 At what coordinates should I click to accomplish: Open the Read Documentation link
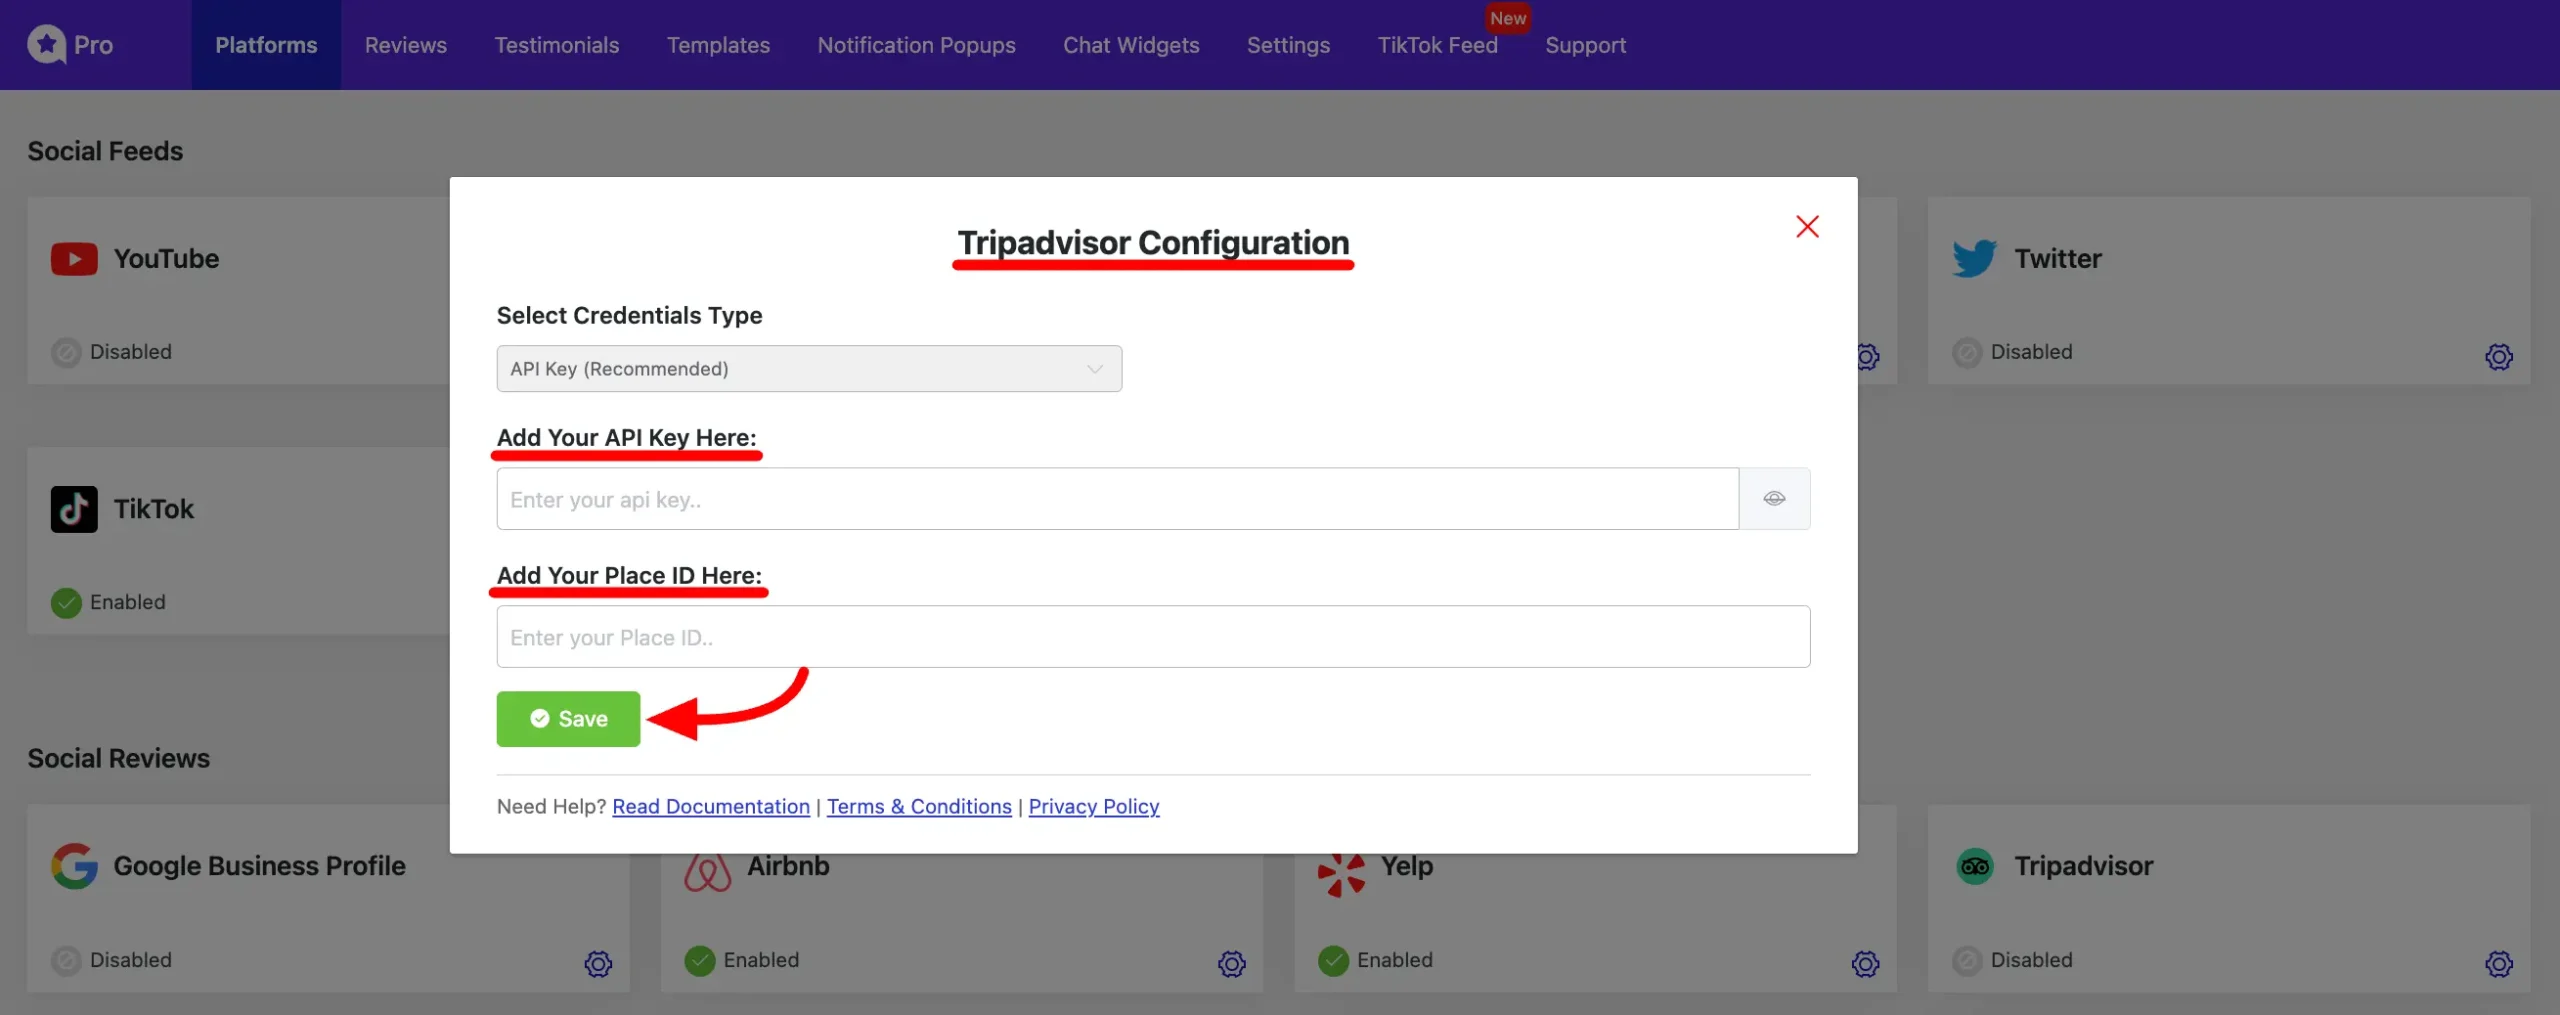[711, 806]
